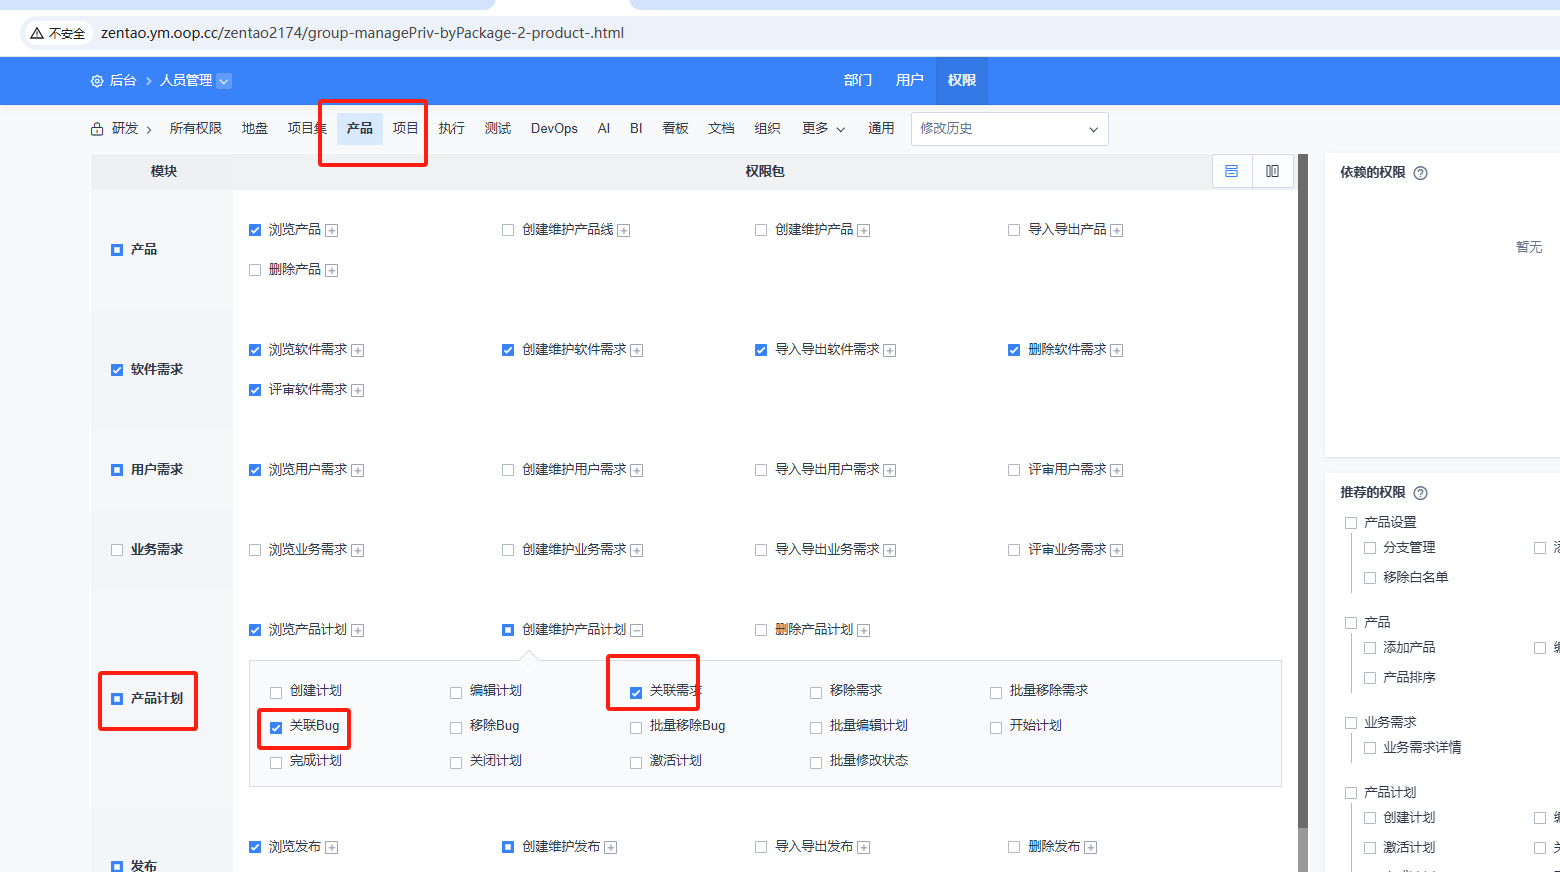Click the browser URL address field
This screenshot has width=1560, height=872.
pos(700,33)
